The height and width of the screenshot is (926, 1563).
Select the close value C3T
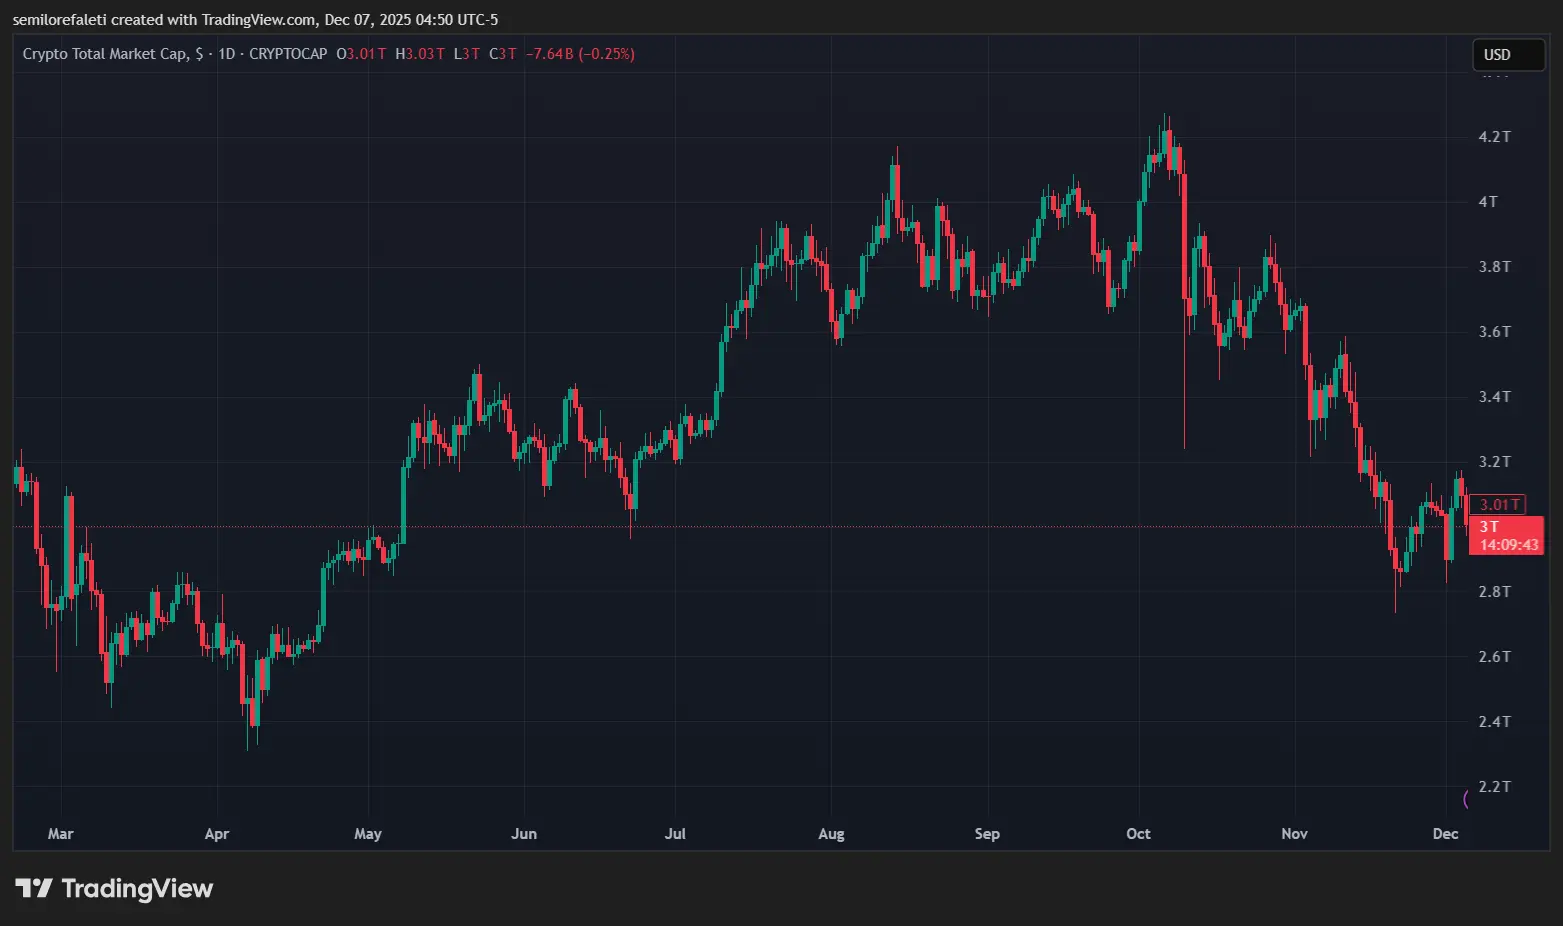click(x=503, y=54)
